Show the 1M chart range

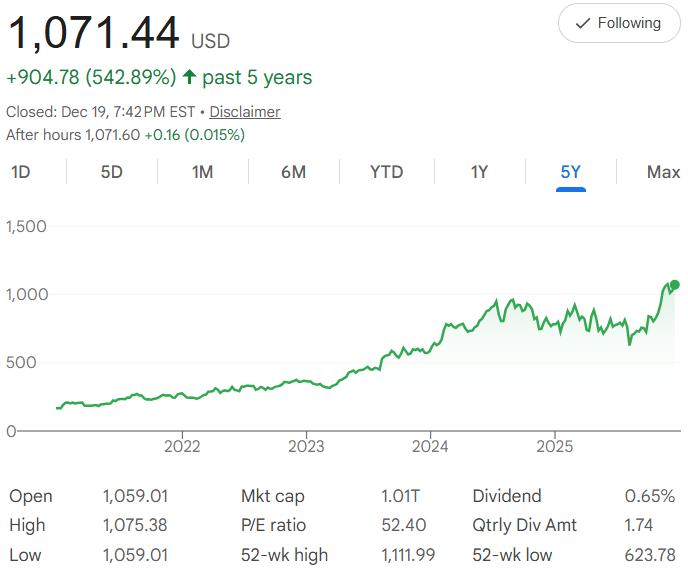(x=202, y=172)
